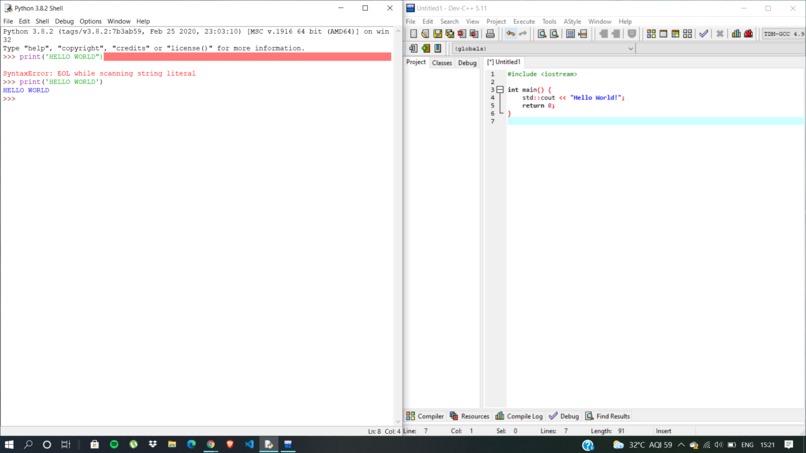Viewport: 806px width, 453px height.
Task: Open the Compile Log bottom tab
Action: pos(519,416)
